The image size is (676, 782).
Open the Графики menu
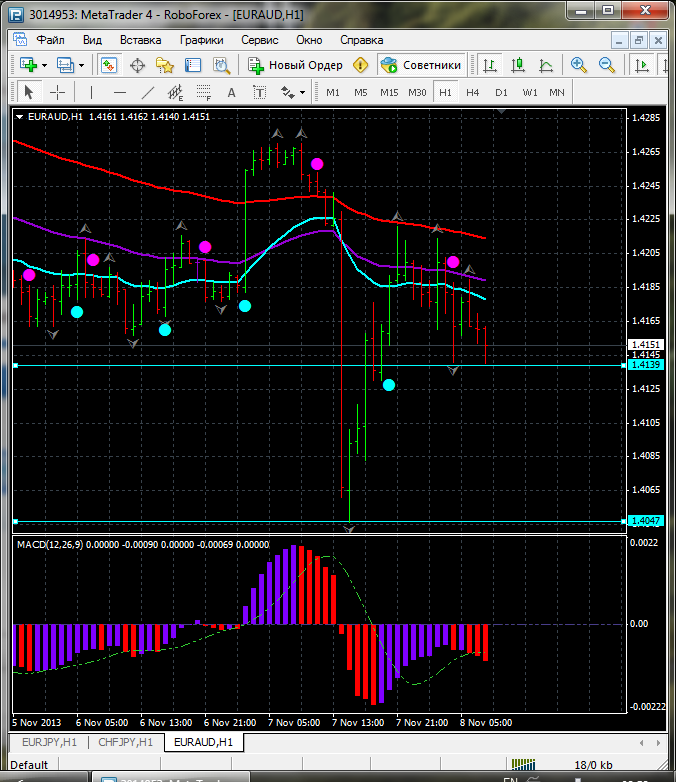201,40
